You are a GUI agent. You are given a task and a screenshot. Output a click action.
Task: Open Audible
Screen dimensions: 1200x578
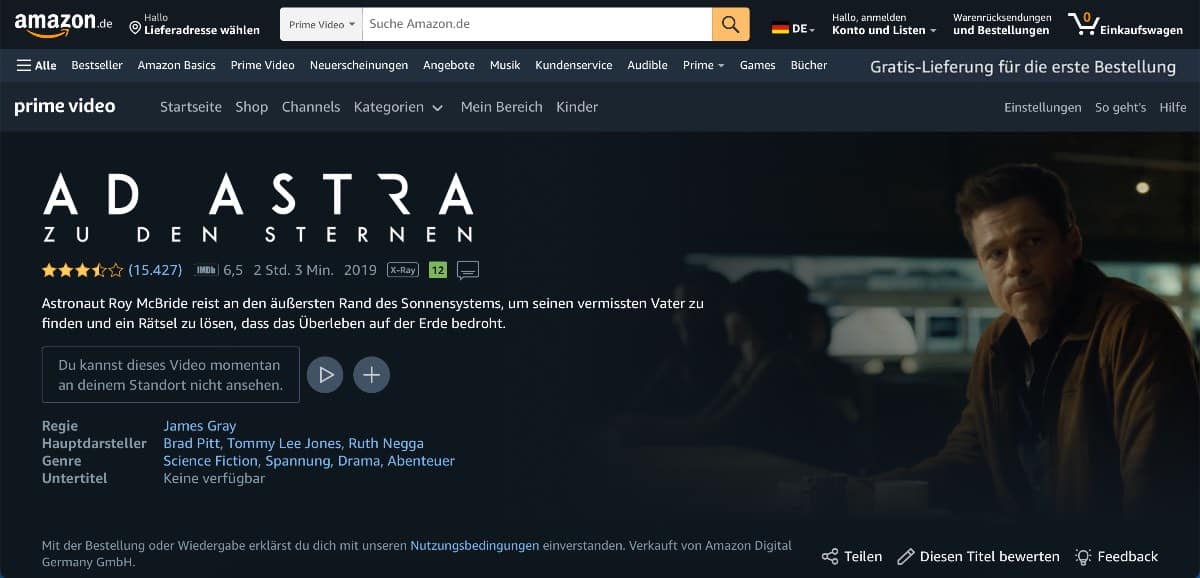(647, 65)
